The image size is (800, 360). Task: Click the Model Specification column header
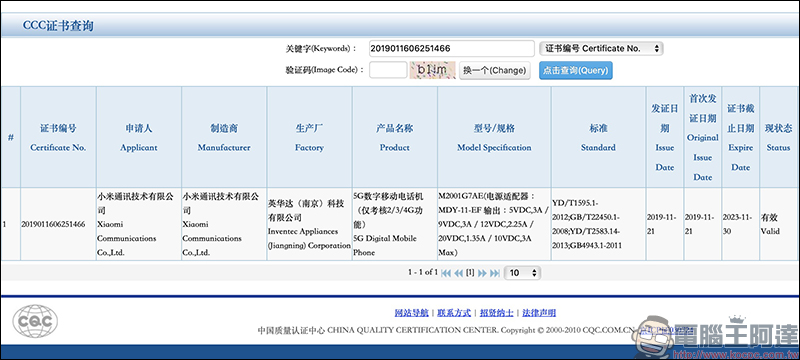point(494,137)
